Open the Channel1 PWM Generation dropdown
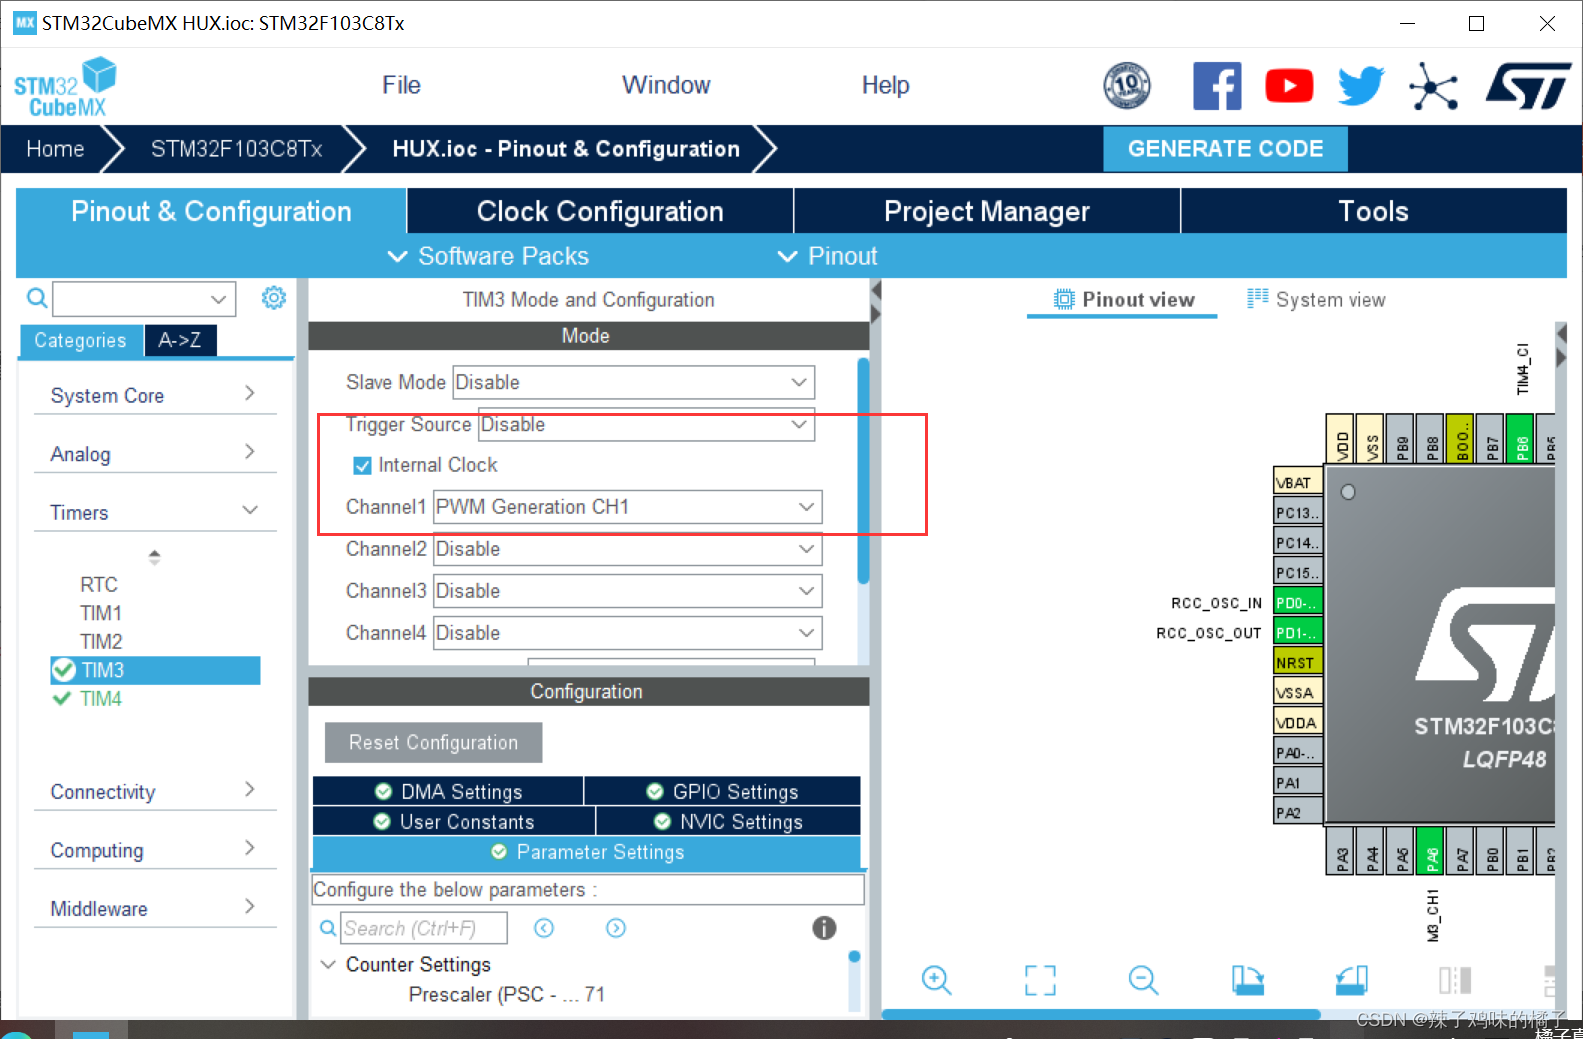Image resolution: width=1583 pixels, height=1039 pixels. 627,507
